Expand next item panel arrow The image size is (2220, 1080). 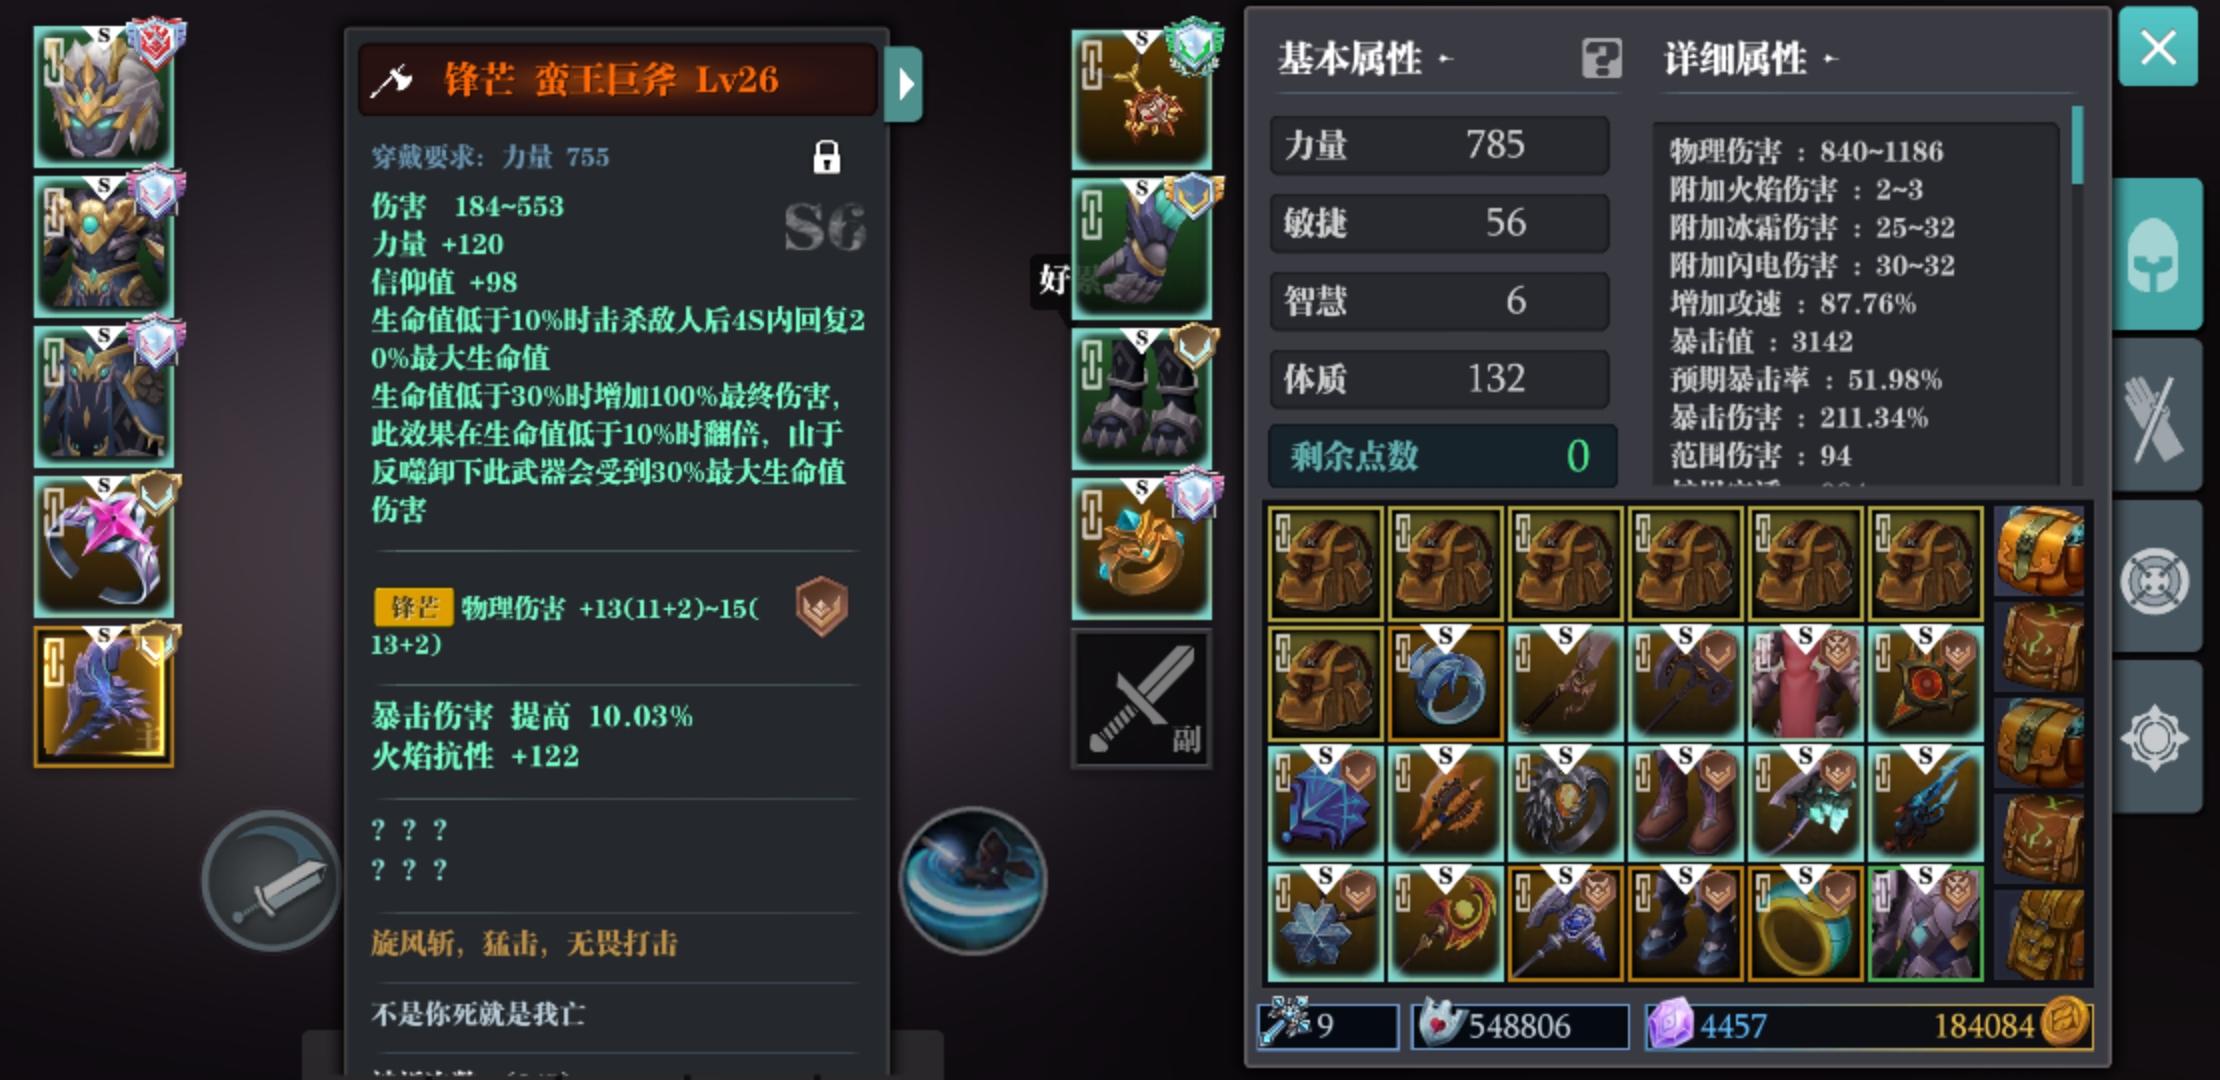point(904,84)
